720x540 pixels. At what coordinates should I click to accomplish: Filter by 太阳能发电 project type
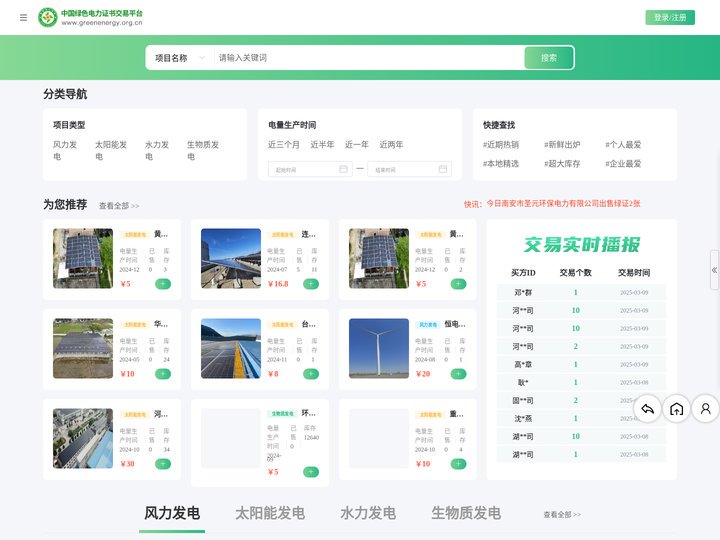point(111,150)
